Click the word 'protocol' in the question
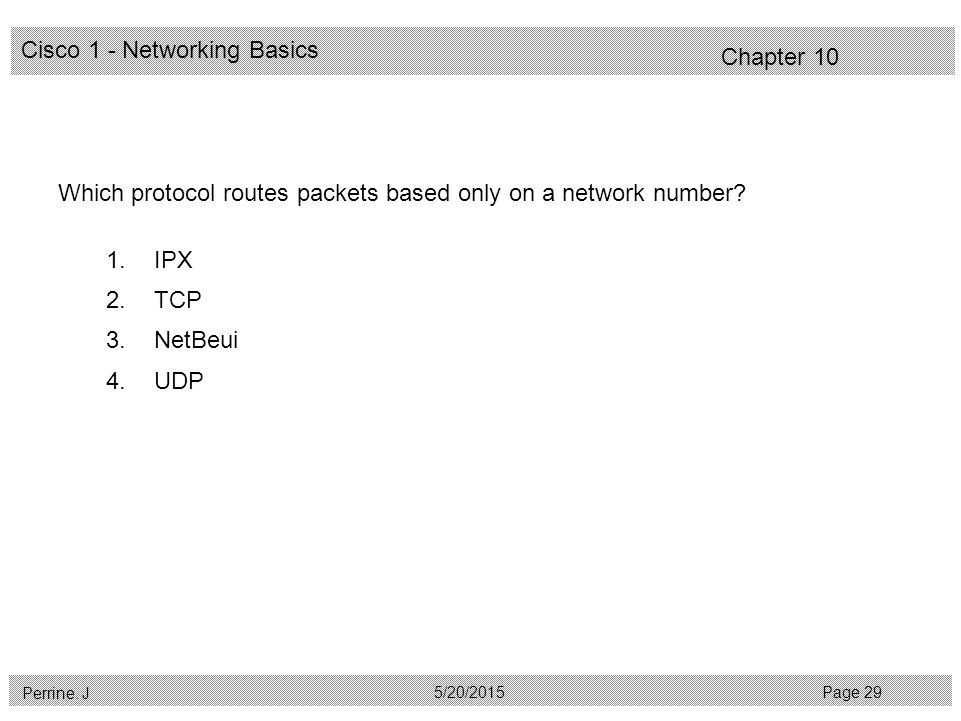Screen dimensions: 961x721 (173, 194)
